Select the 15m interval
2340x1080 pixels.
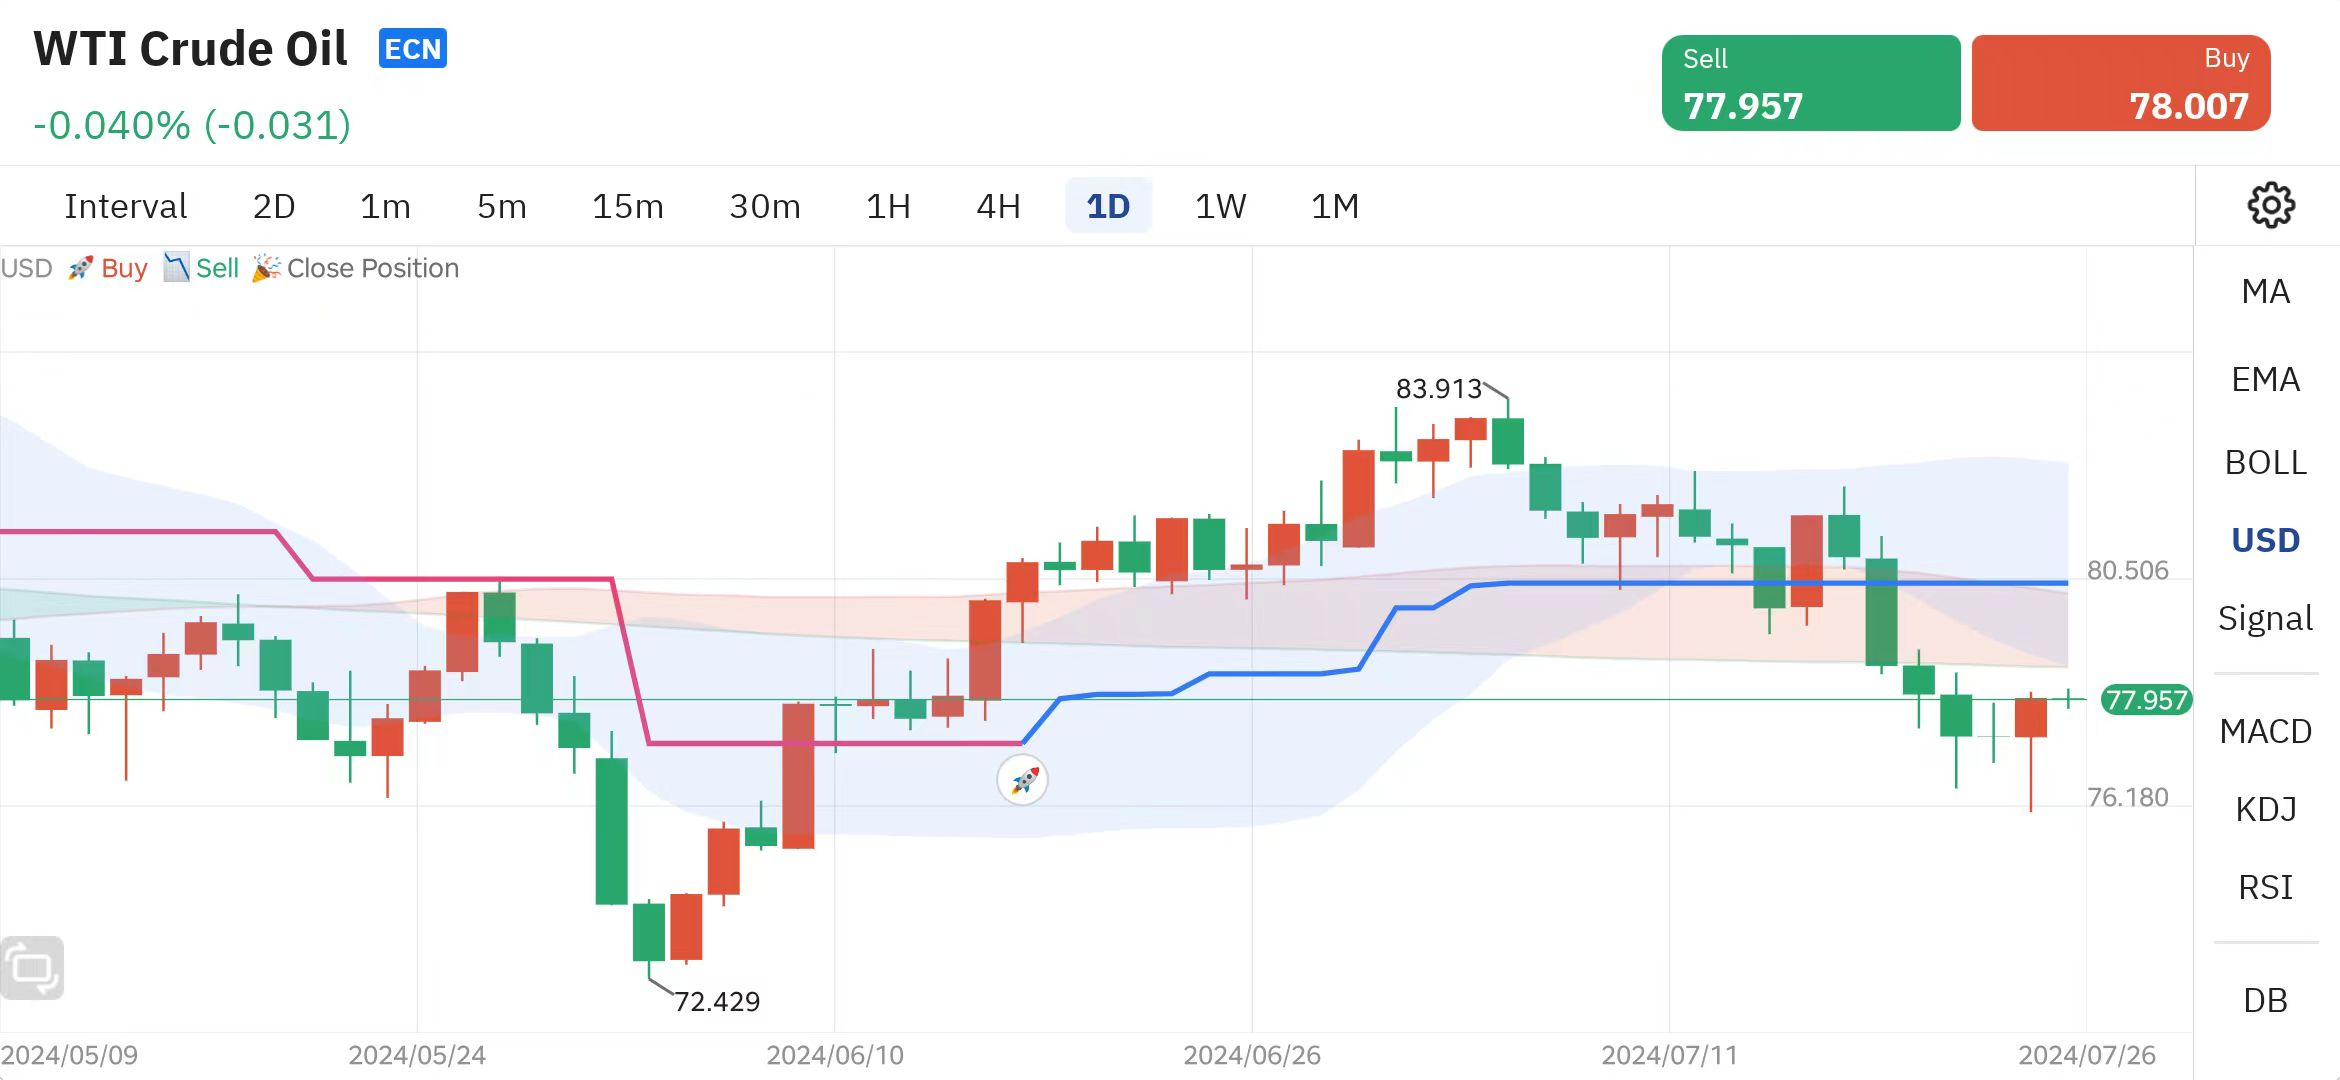click(x=627, y=206)
